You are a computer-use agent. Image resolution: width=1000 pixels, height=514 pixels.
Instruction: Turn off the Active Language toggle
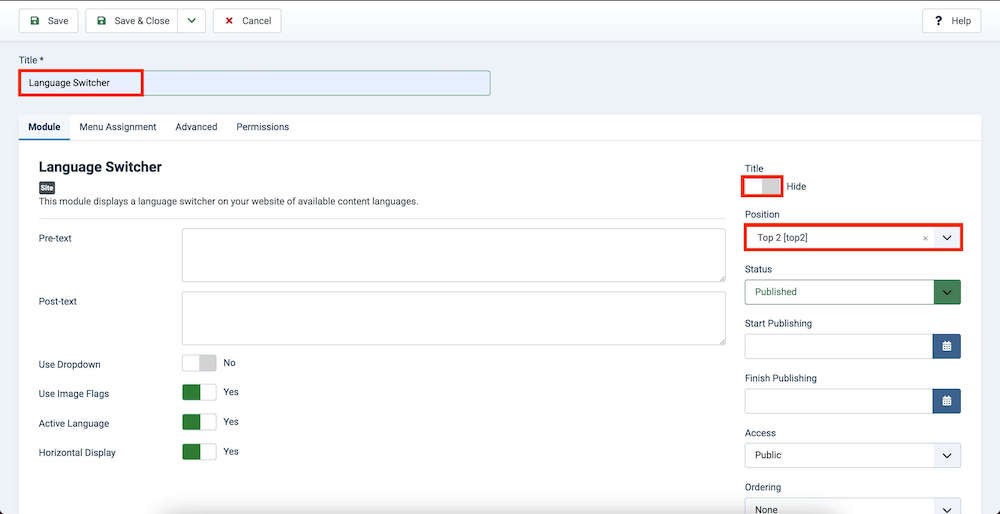coord(199,423)
